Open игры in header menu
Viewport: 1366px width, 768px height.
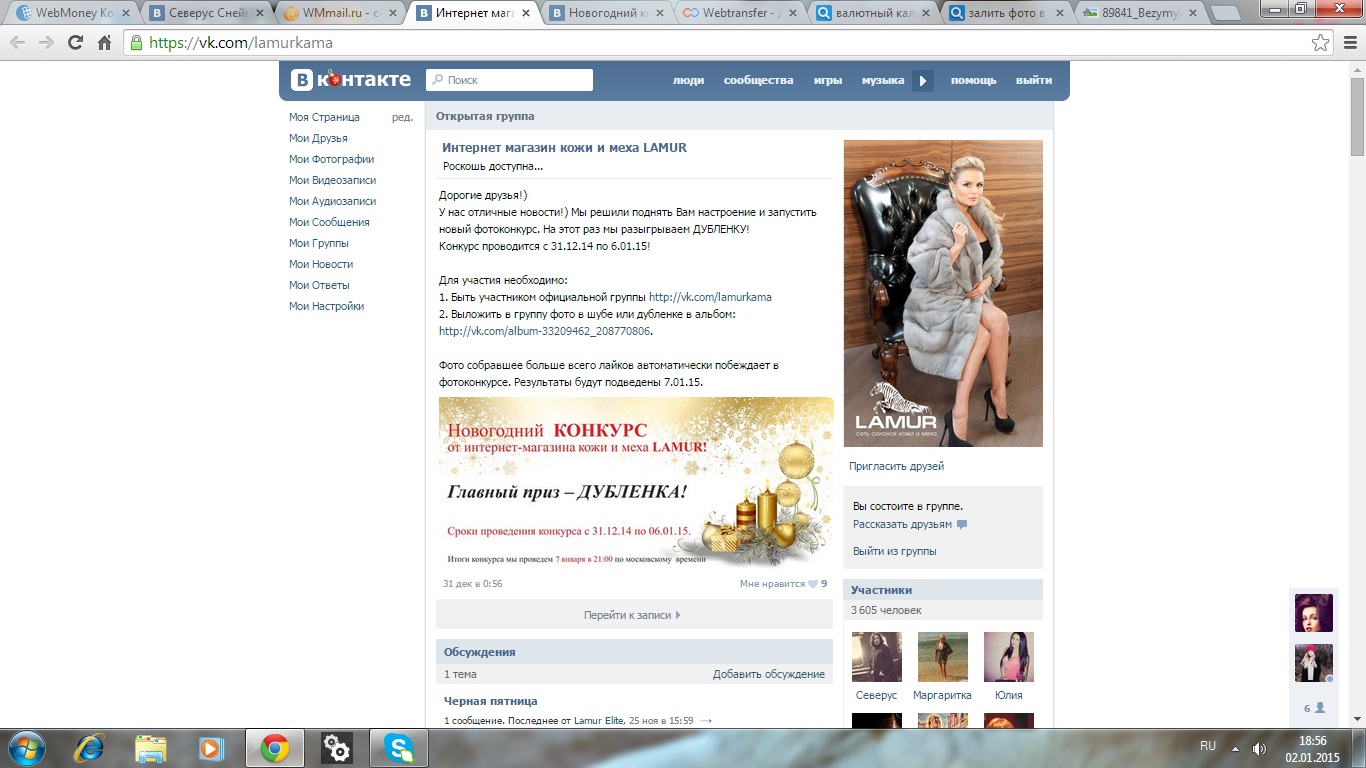(x=828, y=80)
